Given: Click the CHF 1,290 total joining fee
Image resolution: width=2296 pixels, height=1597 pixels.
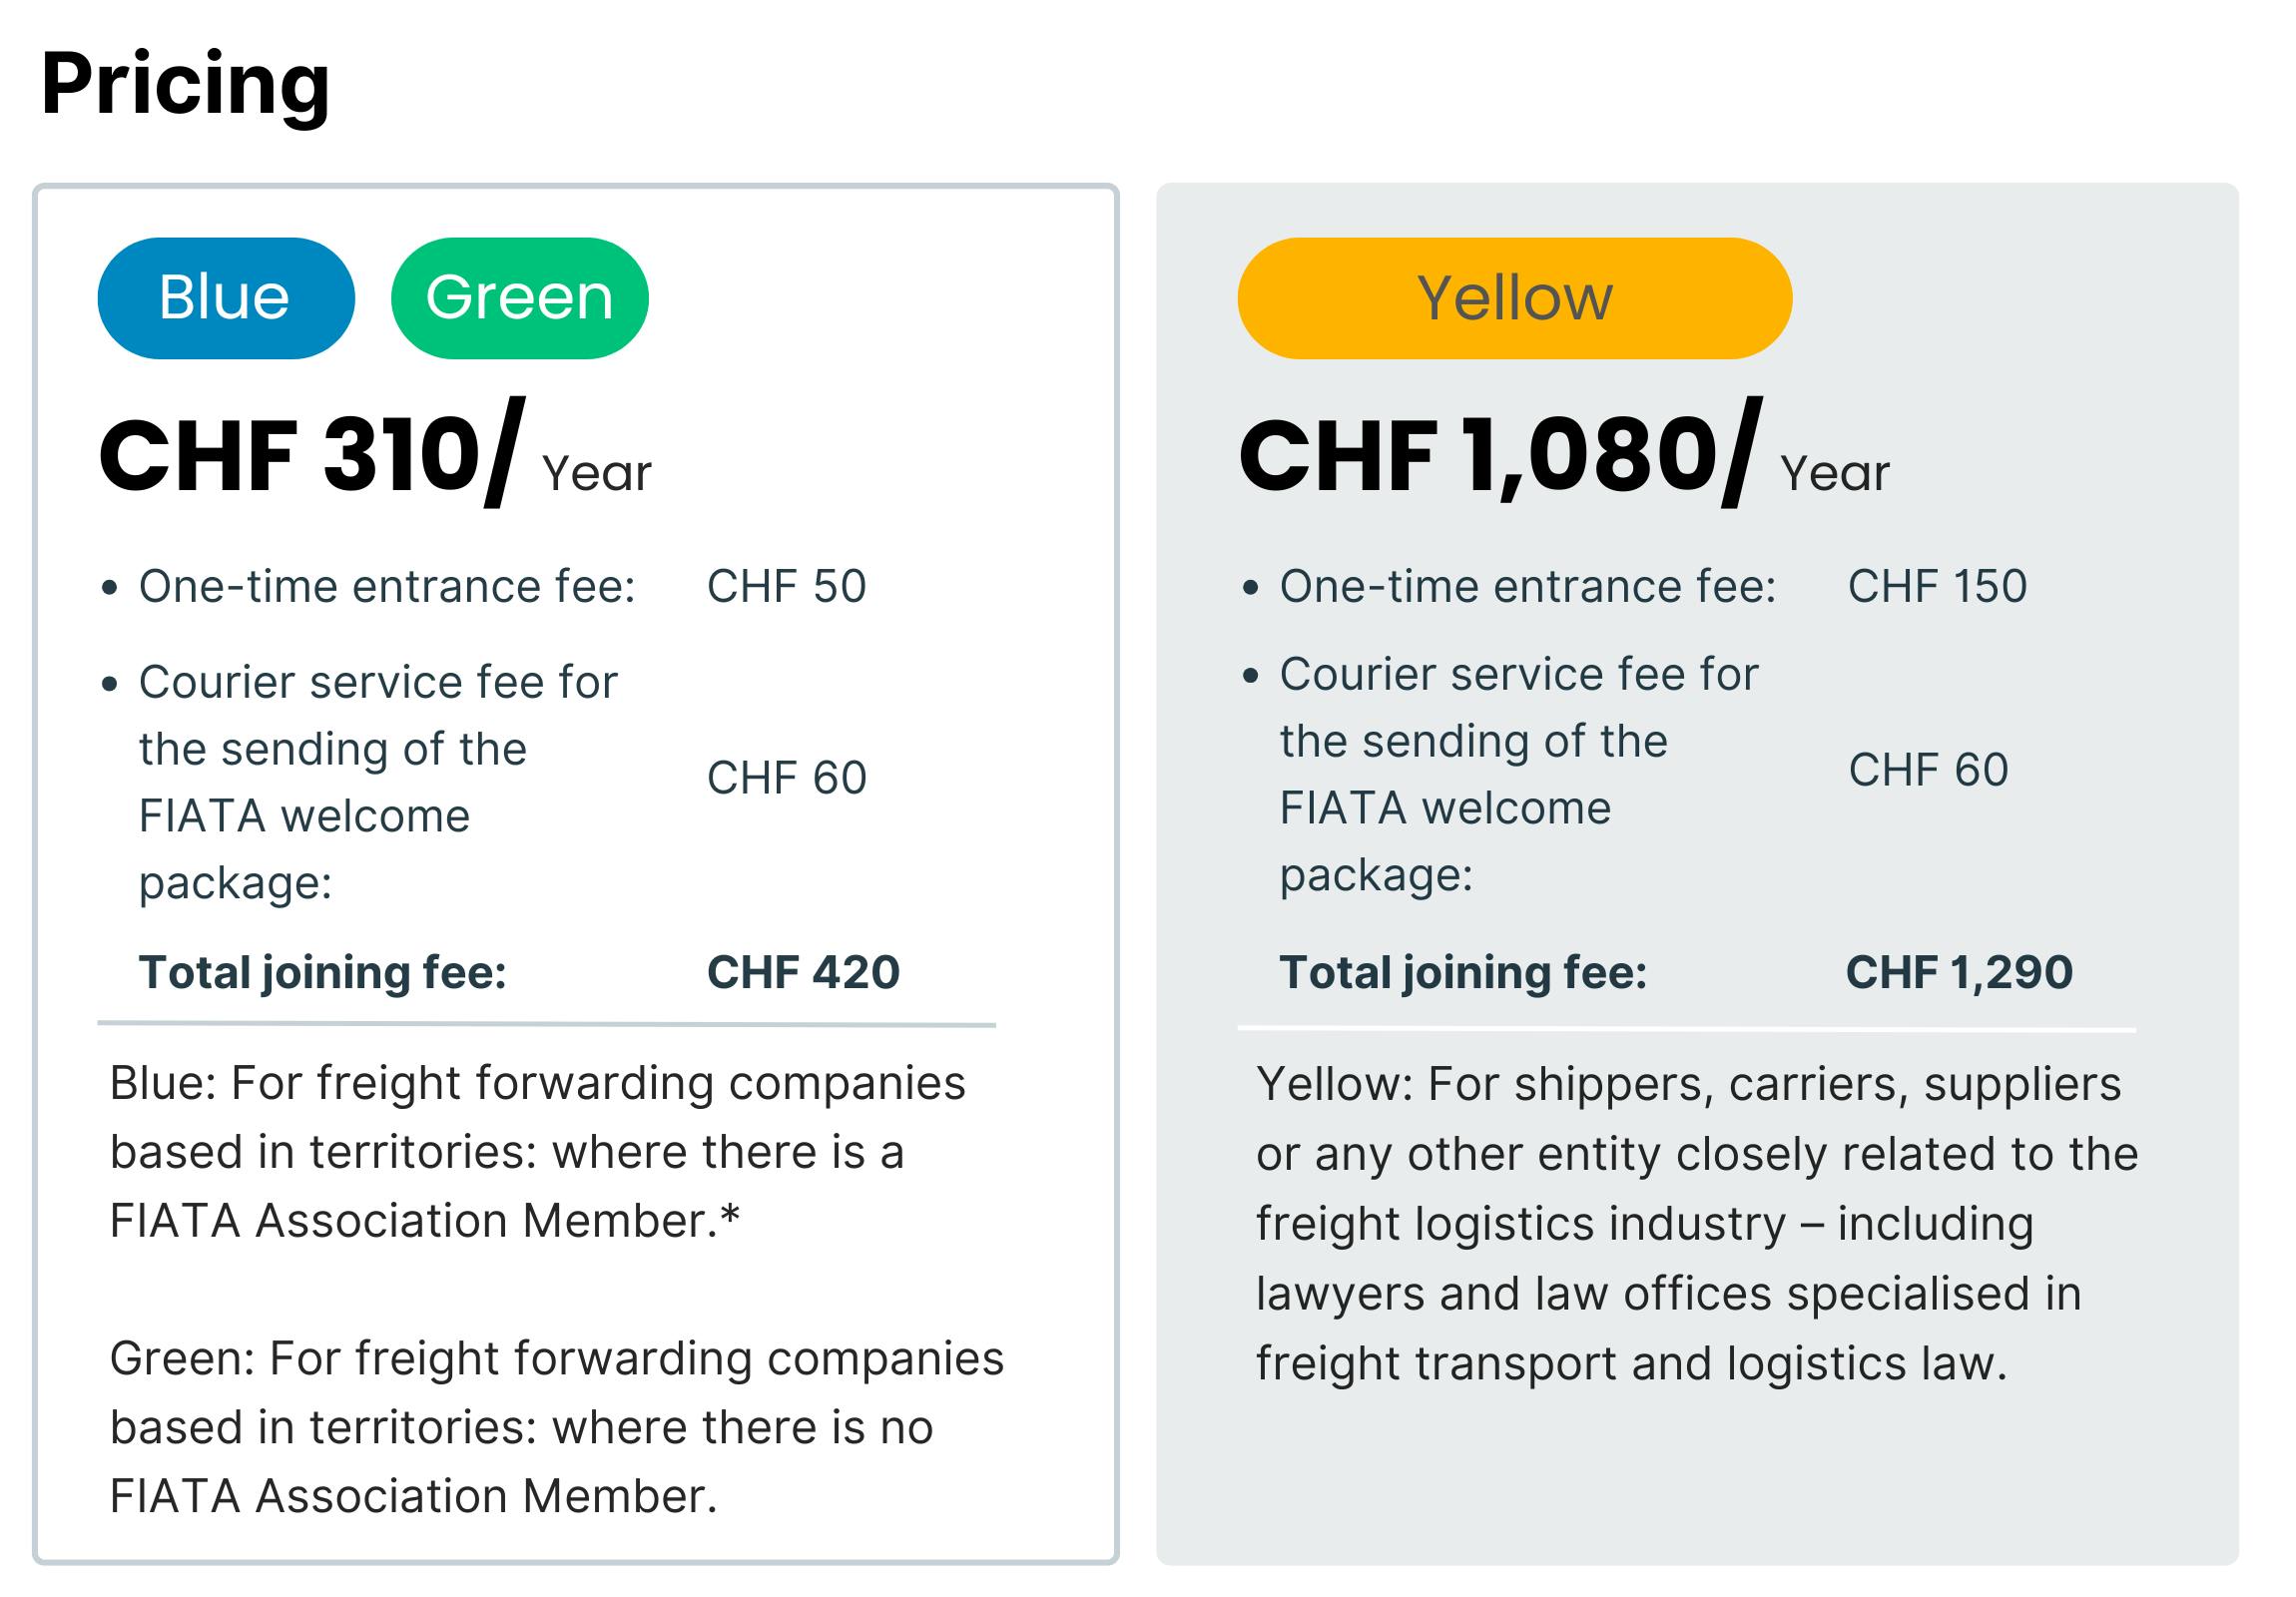Looking at the screenshot, I should click(1958, 972).
